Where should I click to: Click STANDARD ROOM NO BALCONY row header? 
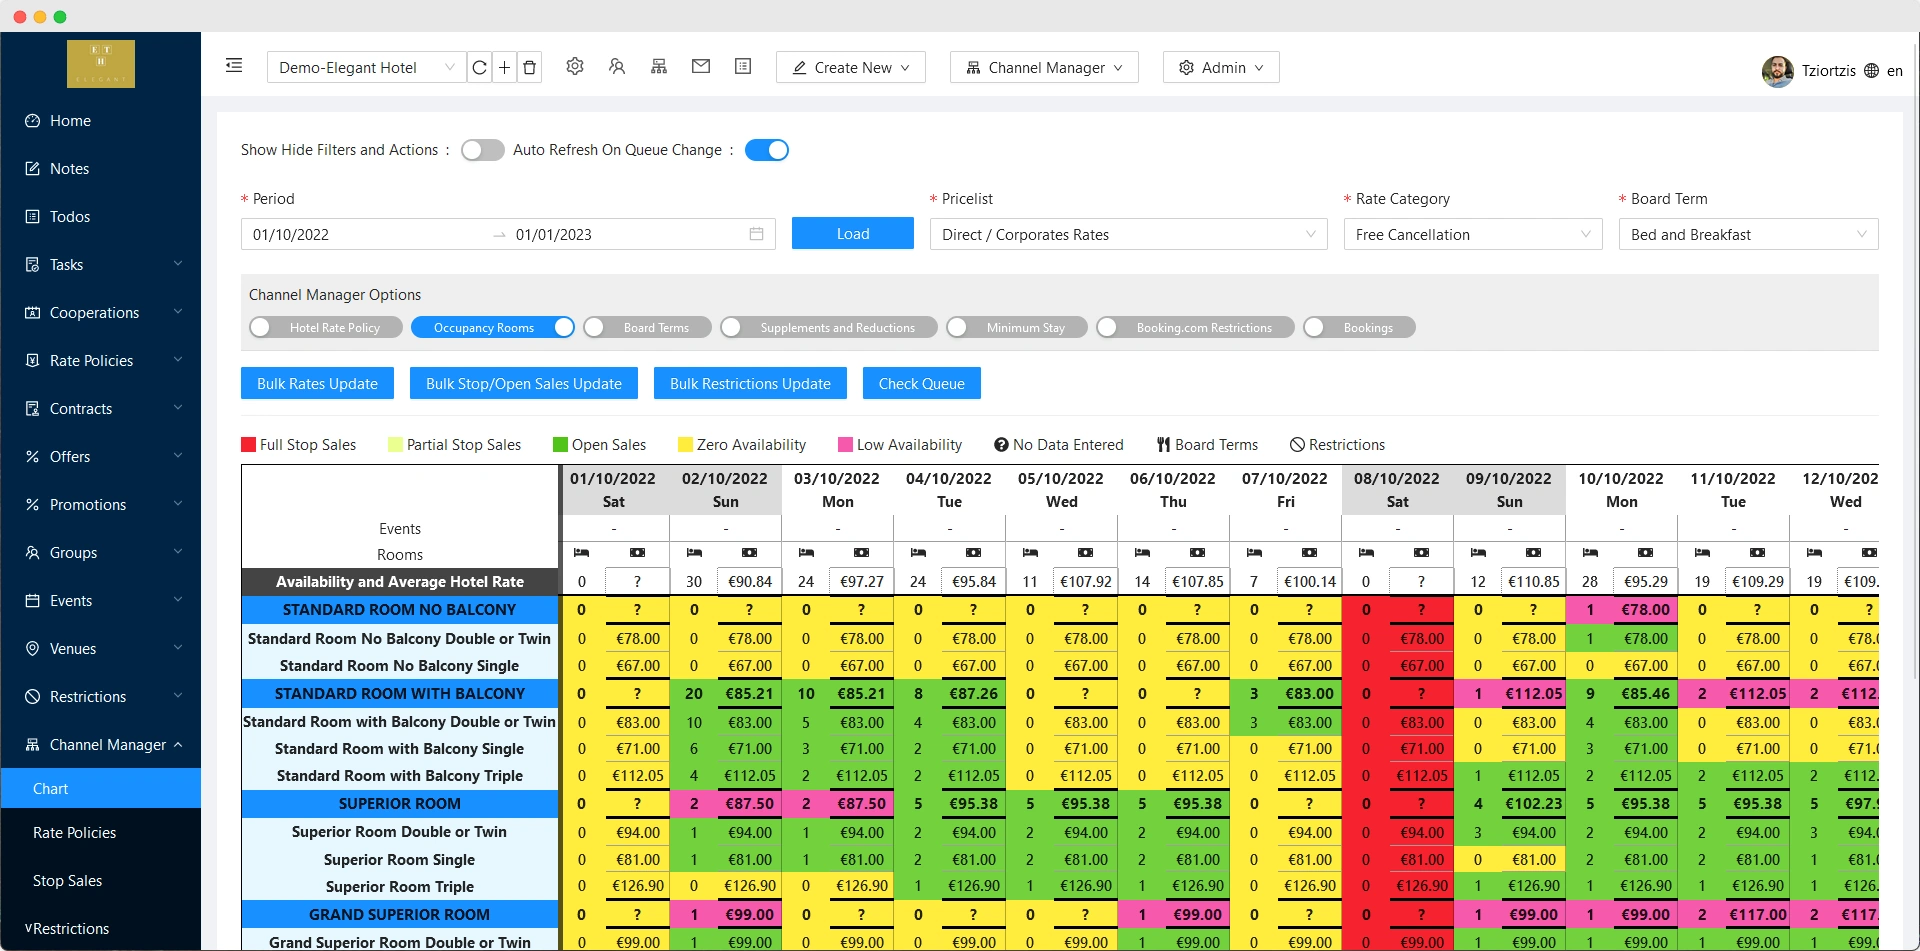click(x=400, y=609)
